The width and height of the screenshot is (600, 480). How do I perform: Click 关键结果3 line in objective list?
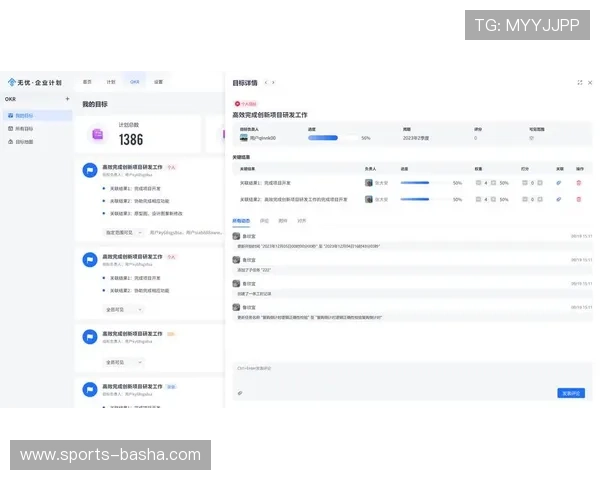[x=146, y=214]
